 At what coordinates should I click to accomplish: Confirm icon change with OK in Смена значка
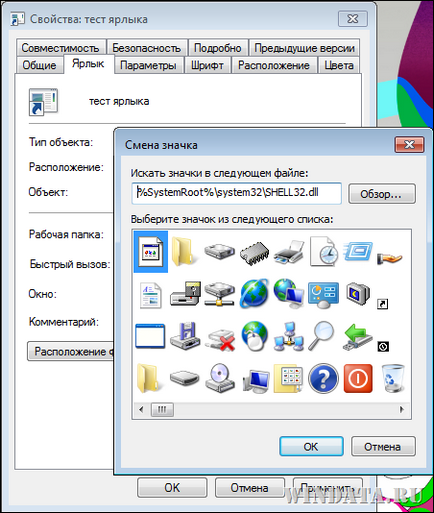311,446
